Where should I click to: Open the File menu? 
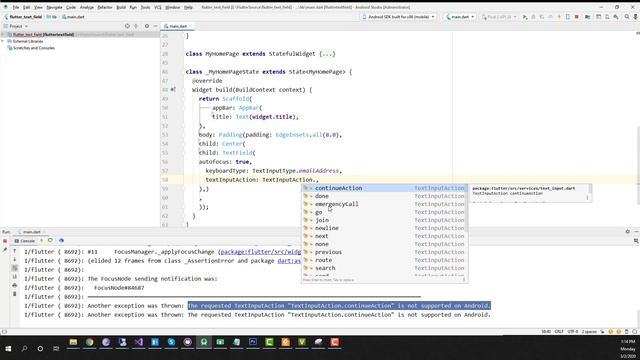16,7
